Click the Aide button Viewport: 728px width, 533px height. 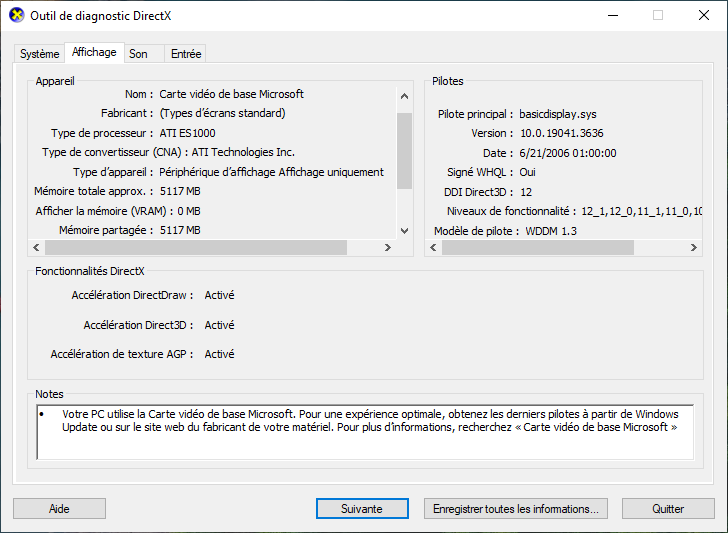(x=59, y=509)
